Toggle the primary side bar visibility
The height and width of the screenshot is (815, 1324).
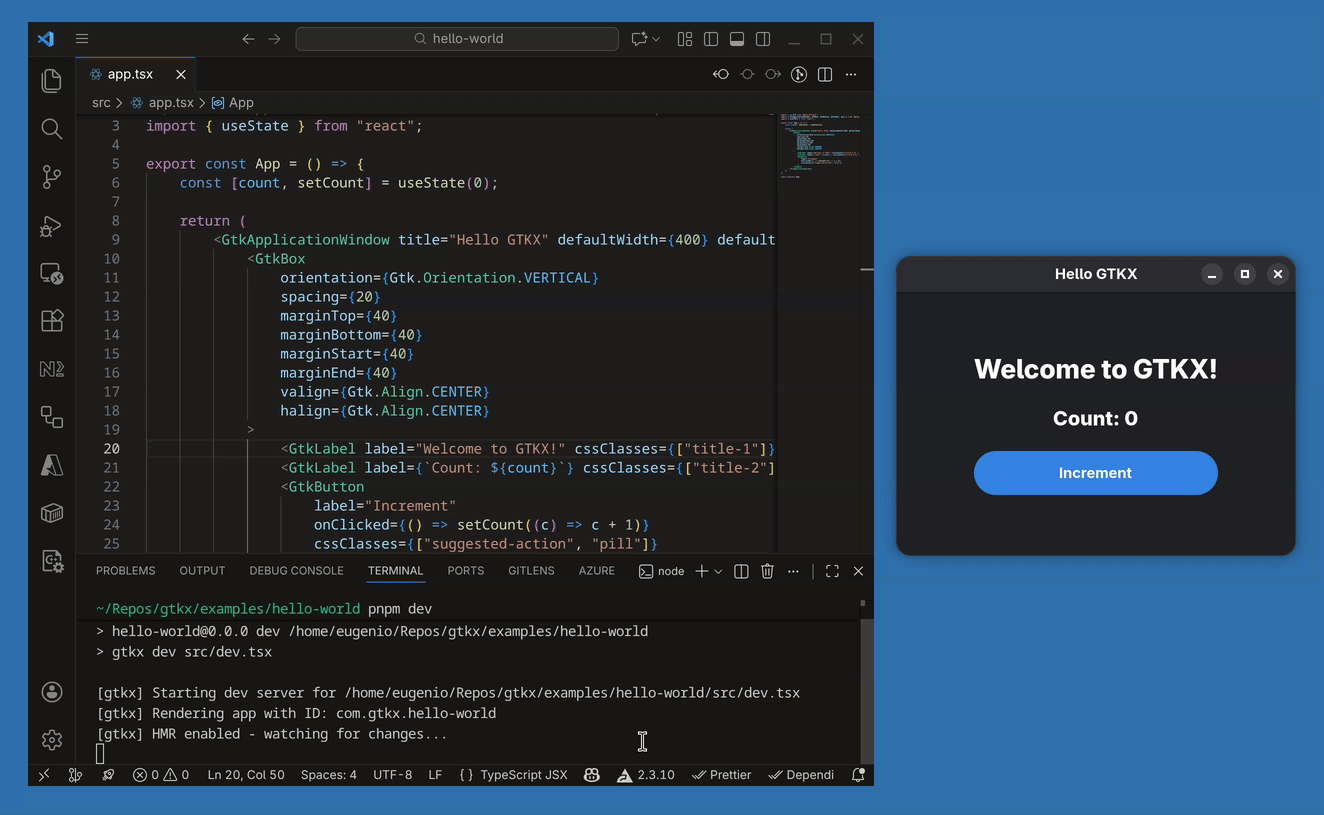click(711, 39)
